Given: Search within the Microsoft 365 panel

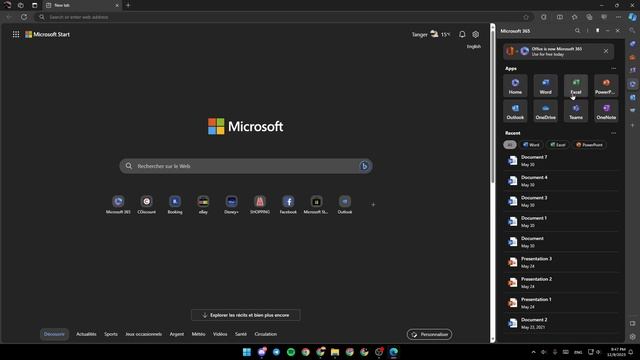Looking at the screenshot, I should (x=577, y=31).
